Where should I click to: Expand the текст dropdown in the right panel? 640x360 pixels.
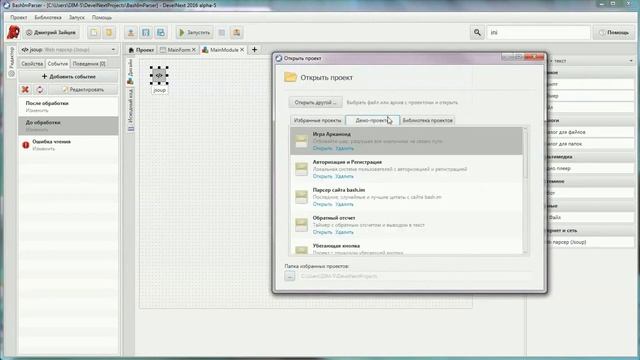(x=631, y=61)
